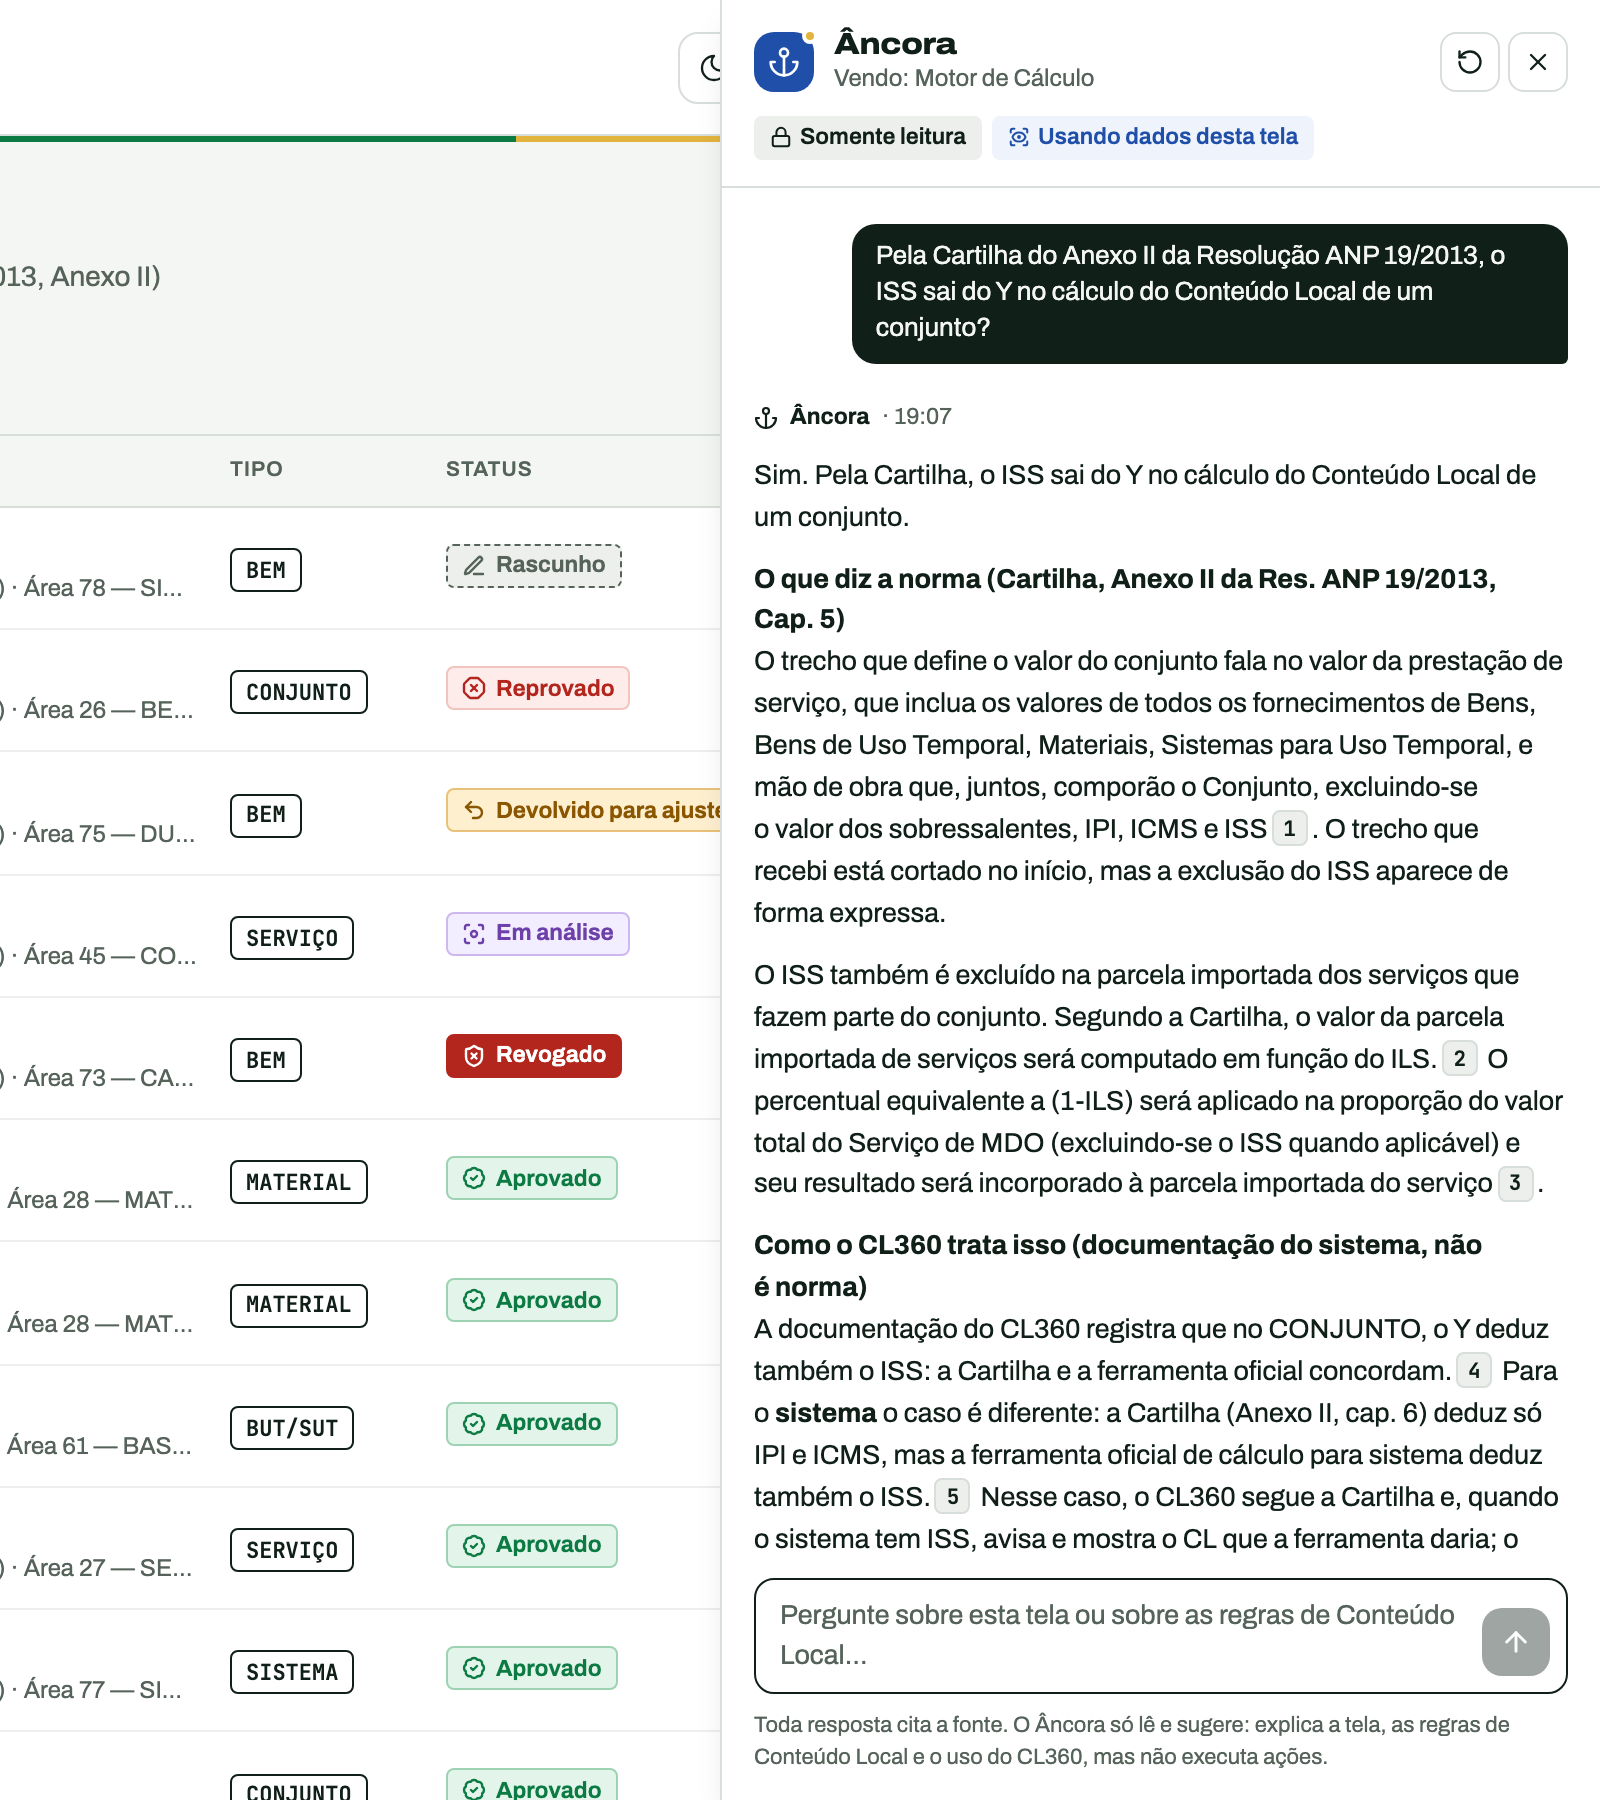Click the Aprovado badge in Área 61 row
Image resolution: width=1600 pixels, height=1800 pixels.
tap(531, 1424)
